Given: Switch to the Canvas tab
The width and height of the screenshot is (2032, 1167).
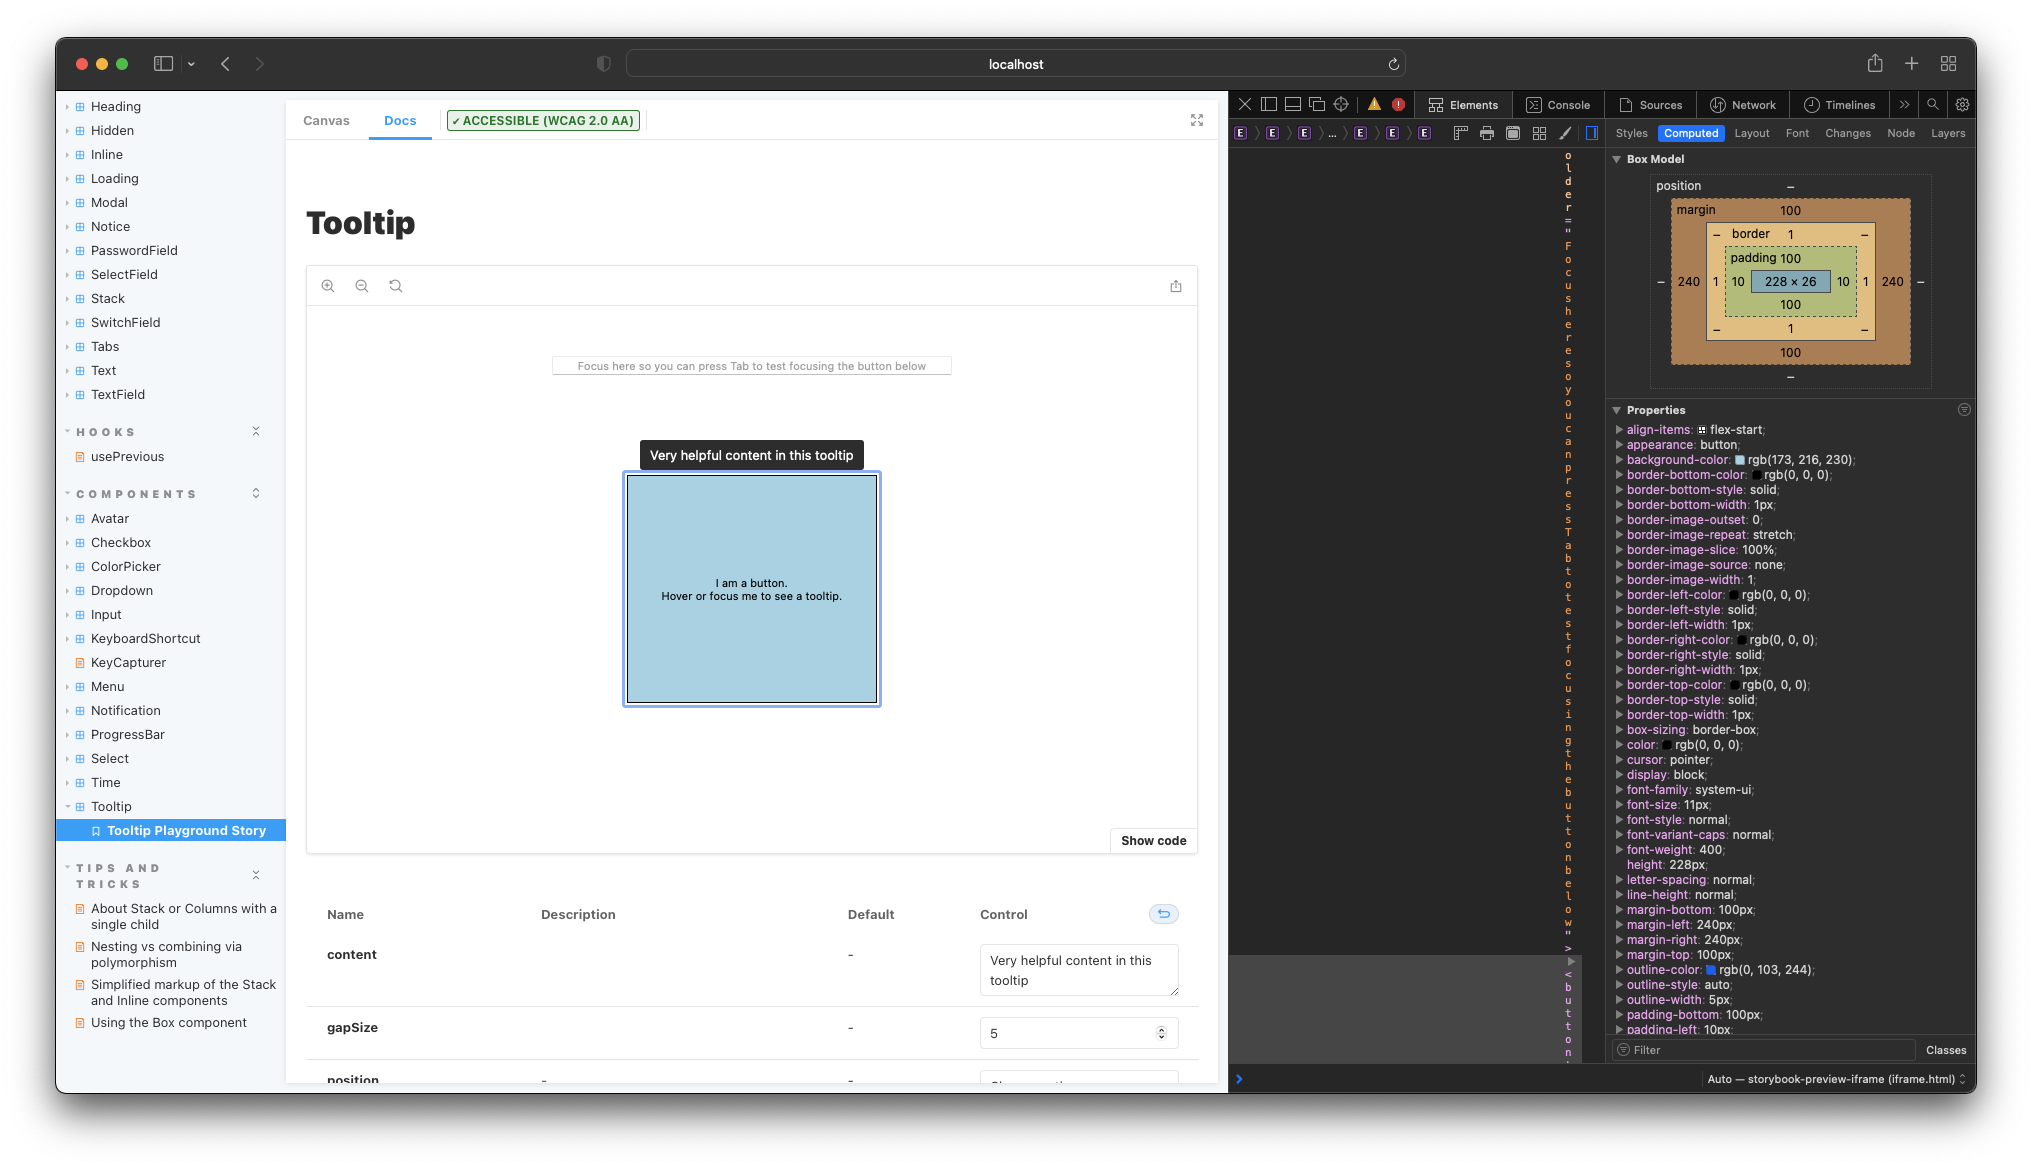Looking at the screenshot, I should [326, 121].
